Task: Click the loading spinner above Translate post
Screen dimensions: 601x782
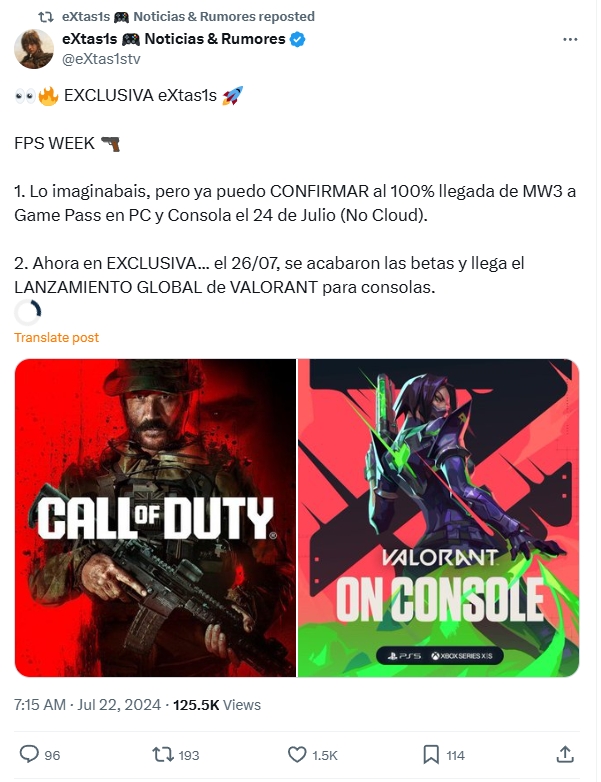Action: pyautogui.click(x=27, y=313)
